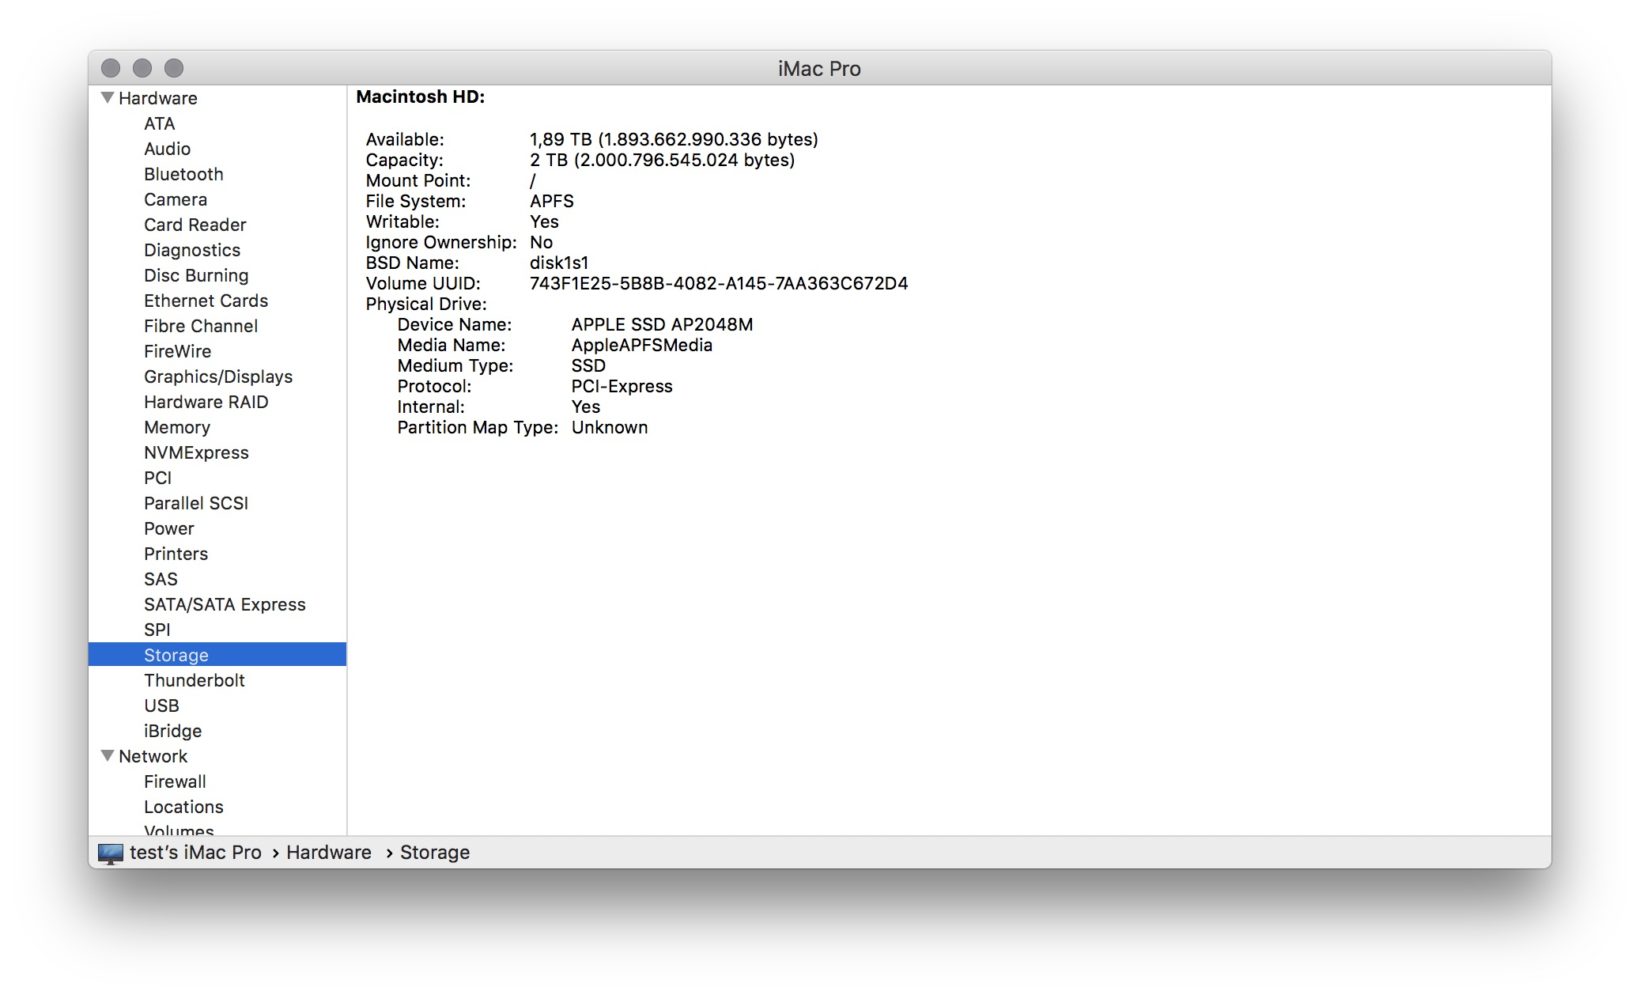Image resolution: width=1640 pixels, height=995 pixels.
Task: Click the Partition Map Type value Unknown
Action: click(610, 427)
